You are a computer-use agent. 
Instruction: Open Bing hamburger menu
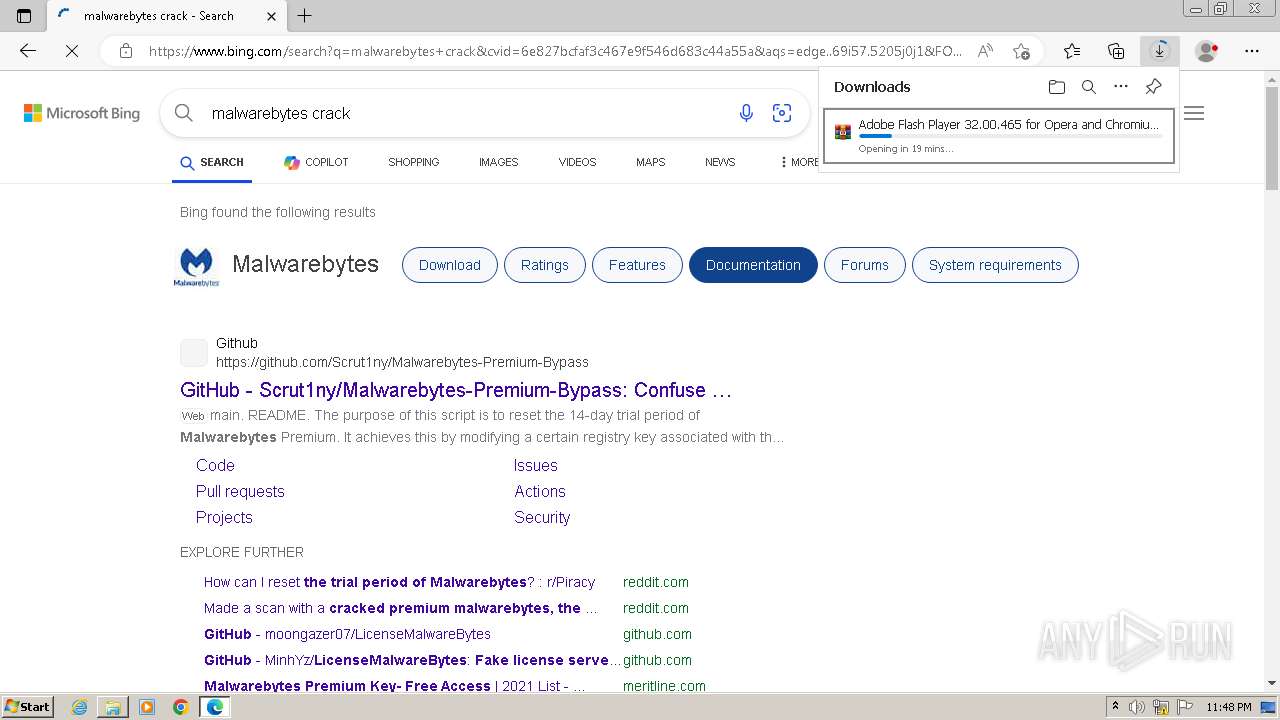[1194, 113]
